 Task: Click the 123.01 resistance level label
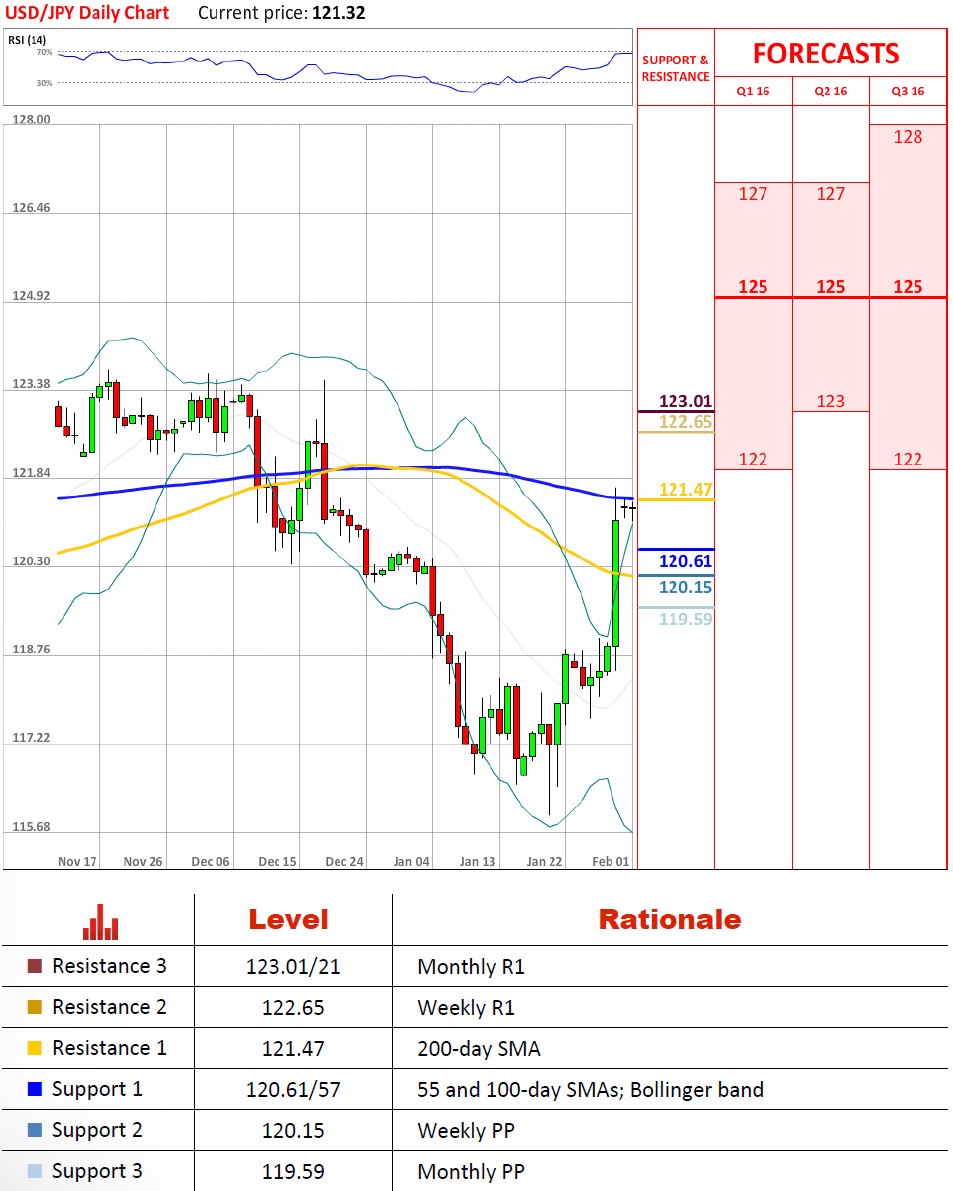[685, 401]
